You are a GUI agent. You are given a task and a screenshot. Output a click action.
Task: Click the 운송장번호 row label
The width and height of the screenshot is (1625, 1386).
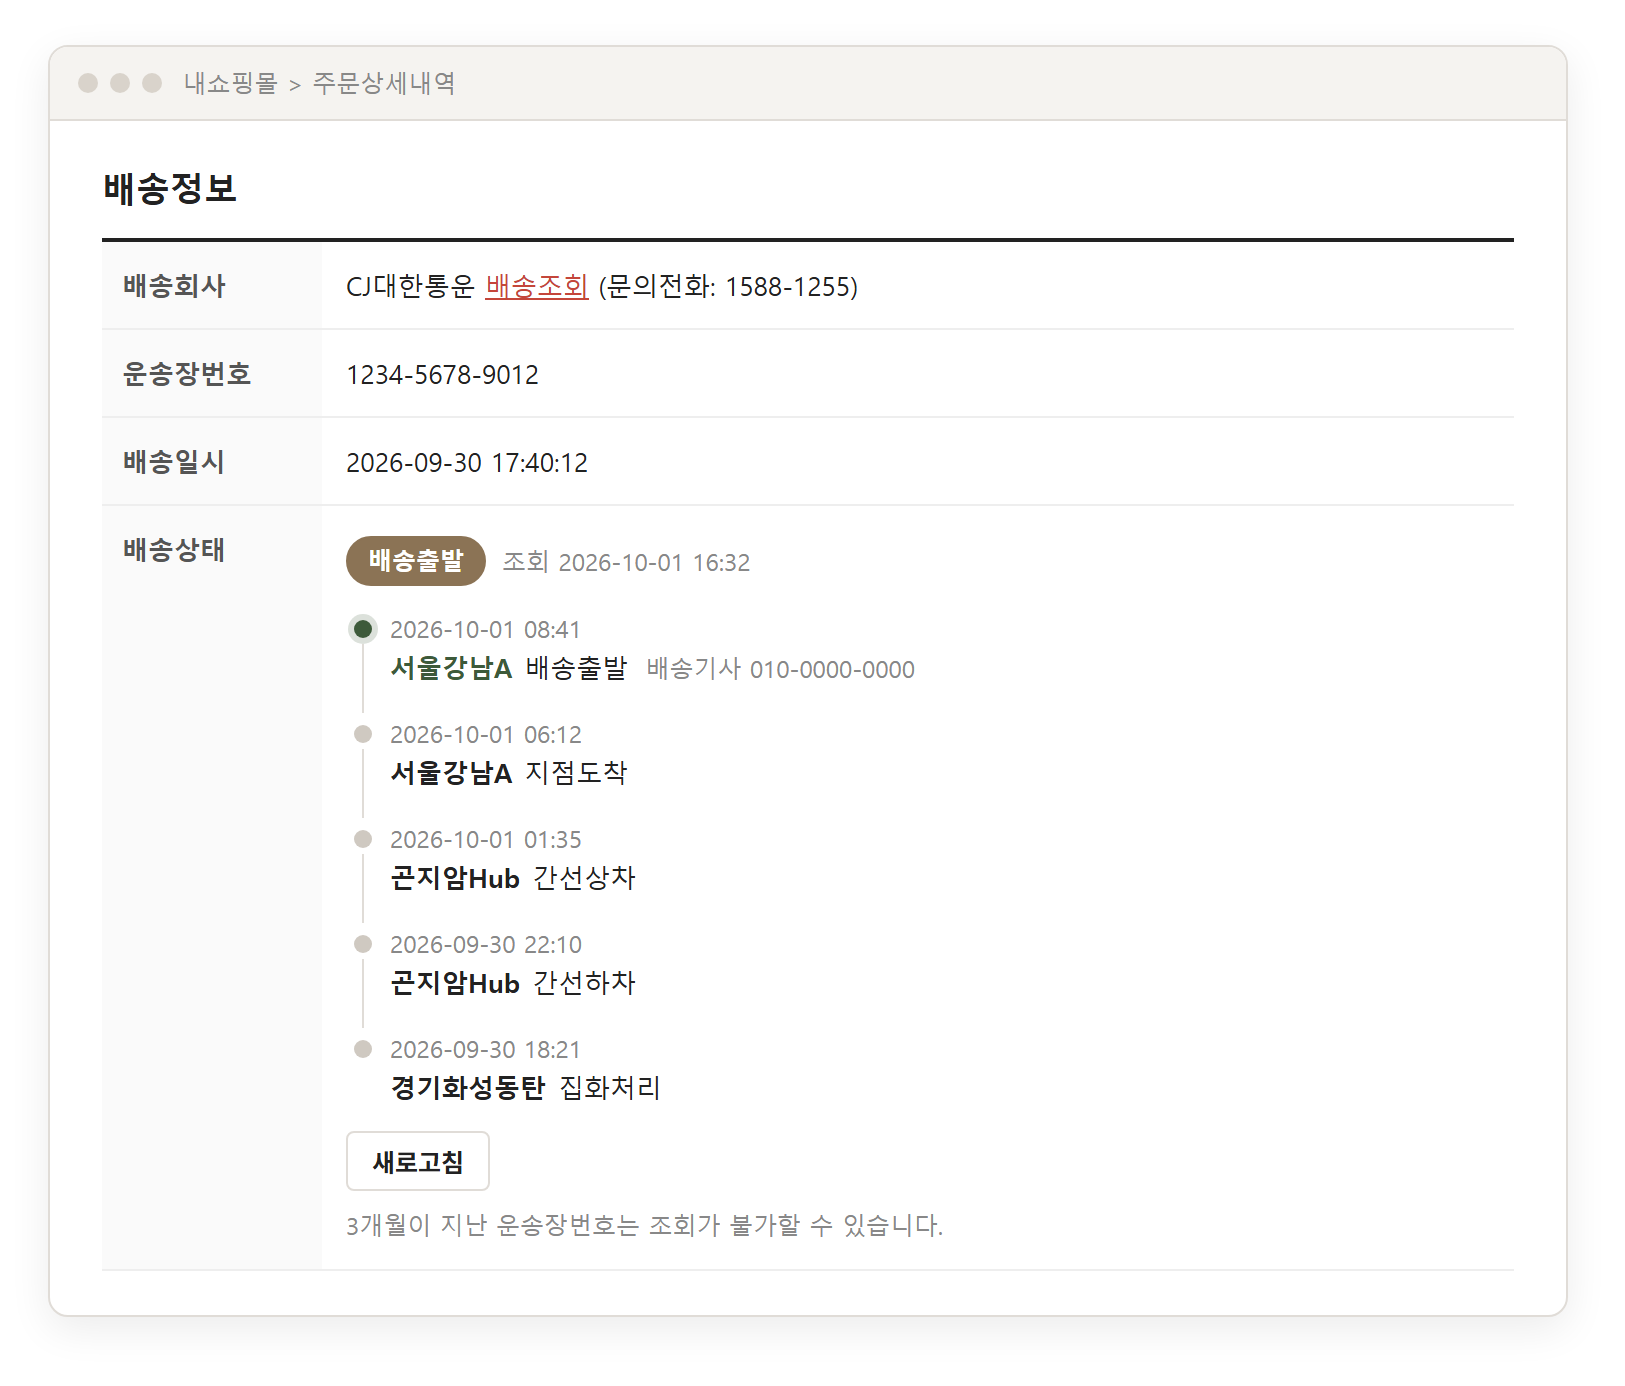pyautogui.click(x=187, y=374)
